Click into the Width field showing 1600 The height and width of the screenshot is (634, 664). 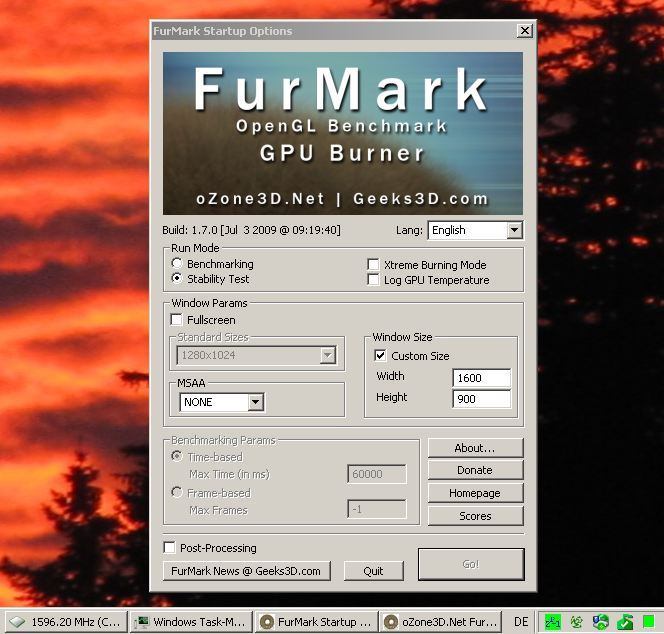coord(481,378)
